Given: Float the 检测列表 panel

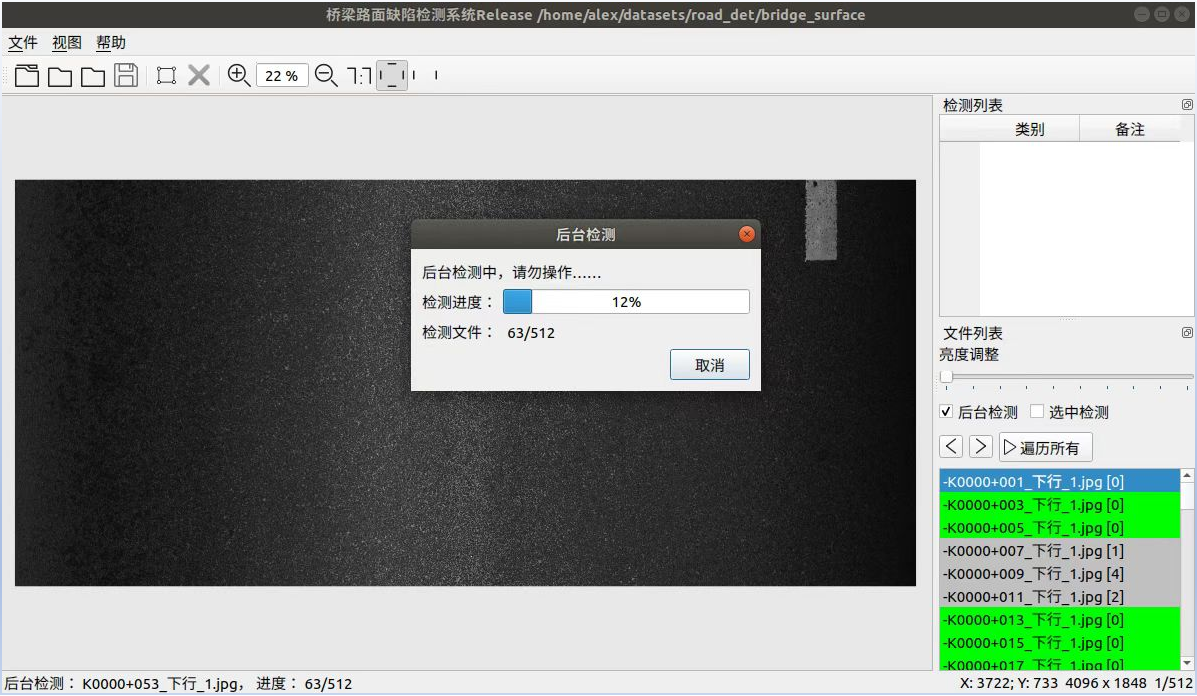Looking at the screenshot, I should 1187,105.
